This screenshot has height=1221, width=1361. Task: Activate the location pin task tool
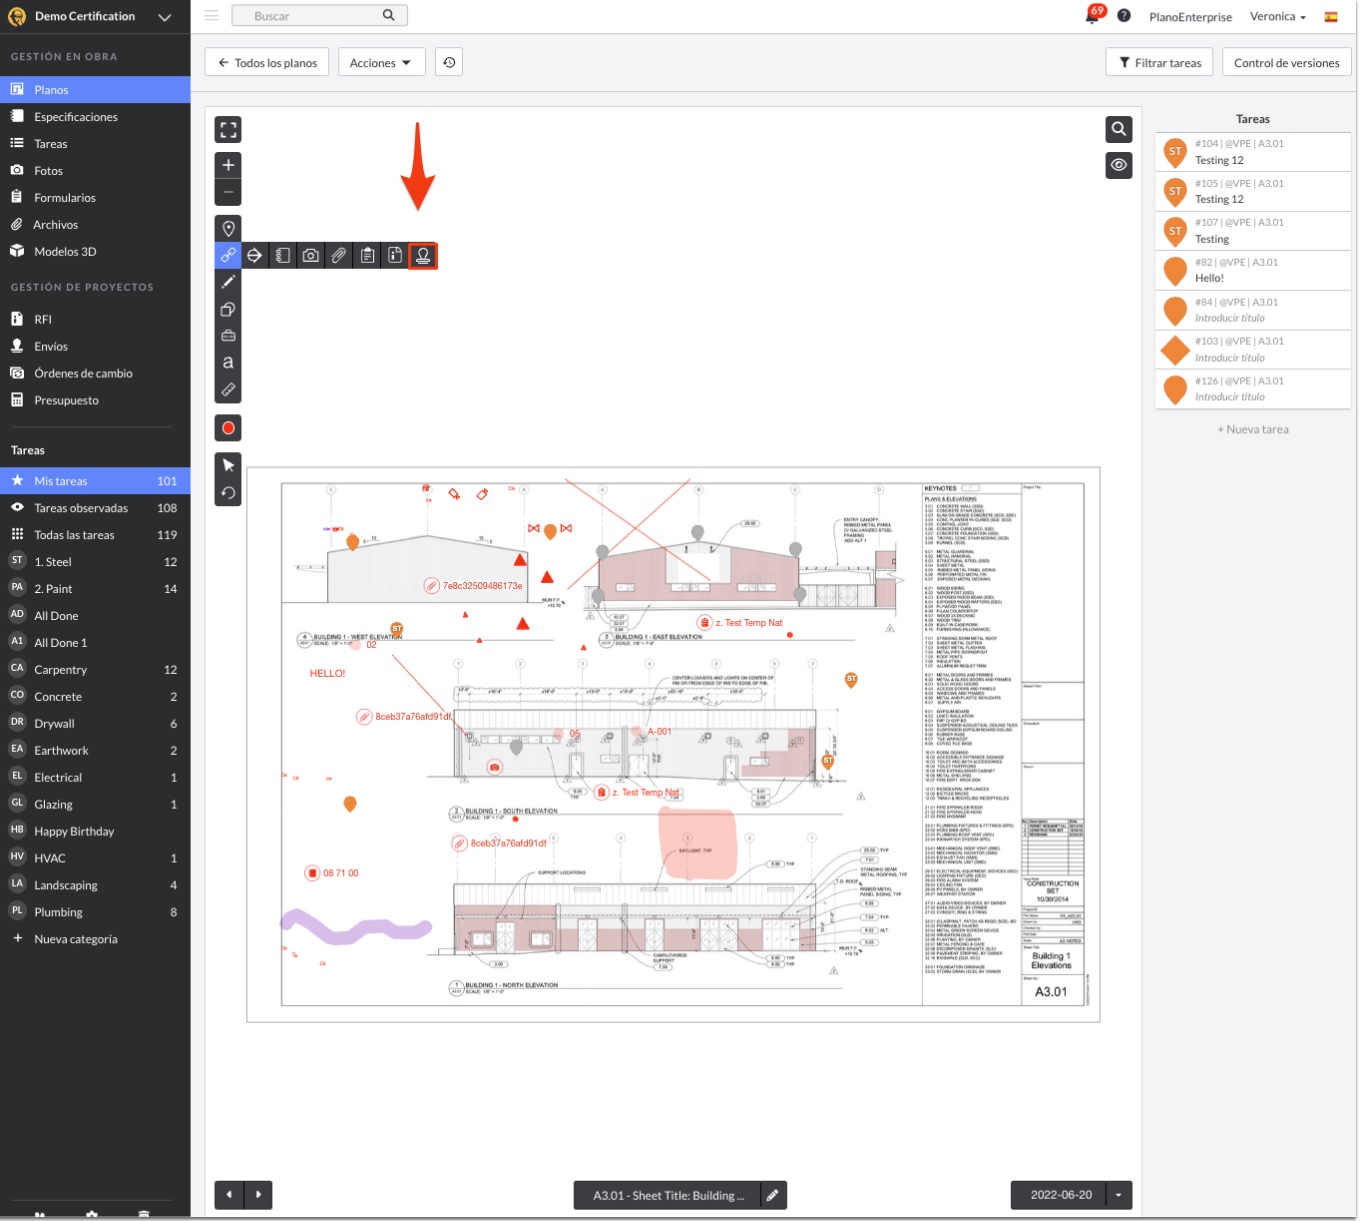(228, 229)
